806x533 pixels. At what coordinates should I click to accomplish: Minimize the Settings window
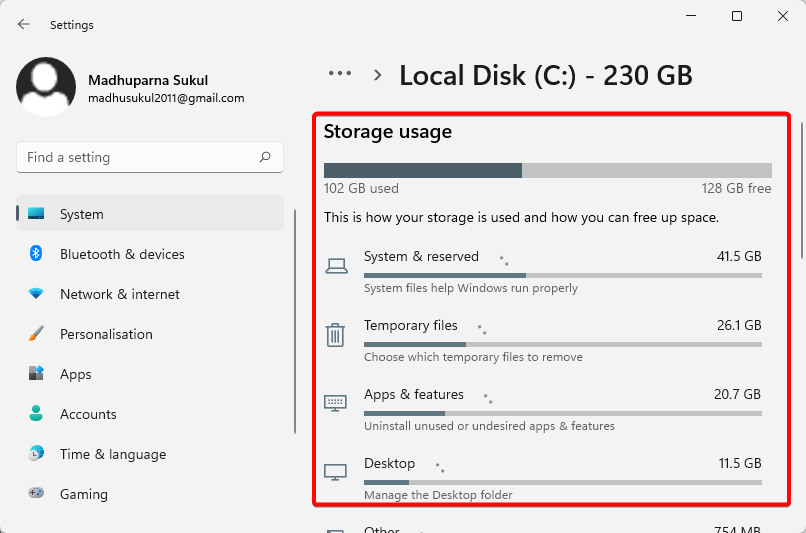pyautogui.click(x=691, y=16)
